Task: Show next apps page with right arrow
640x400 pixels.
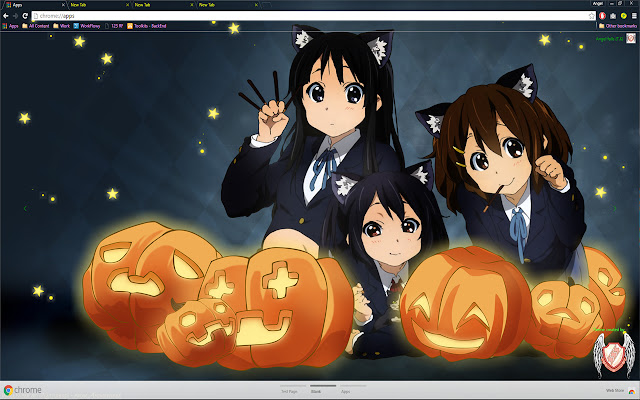Action: coord(615,208)
